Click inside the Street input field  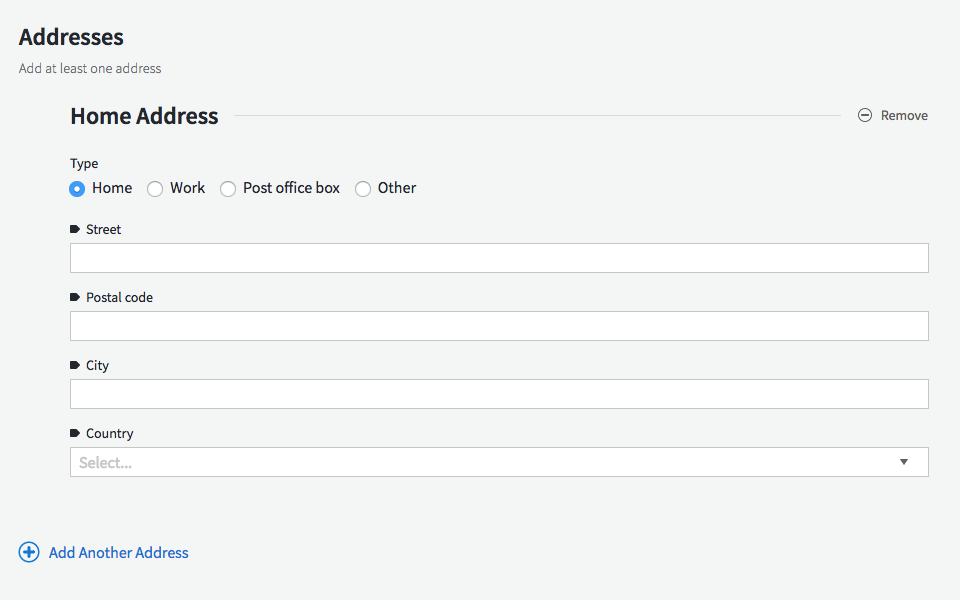[x=499, y=257]
